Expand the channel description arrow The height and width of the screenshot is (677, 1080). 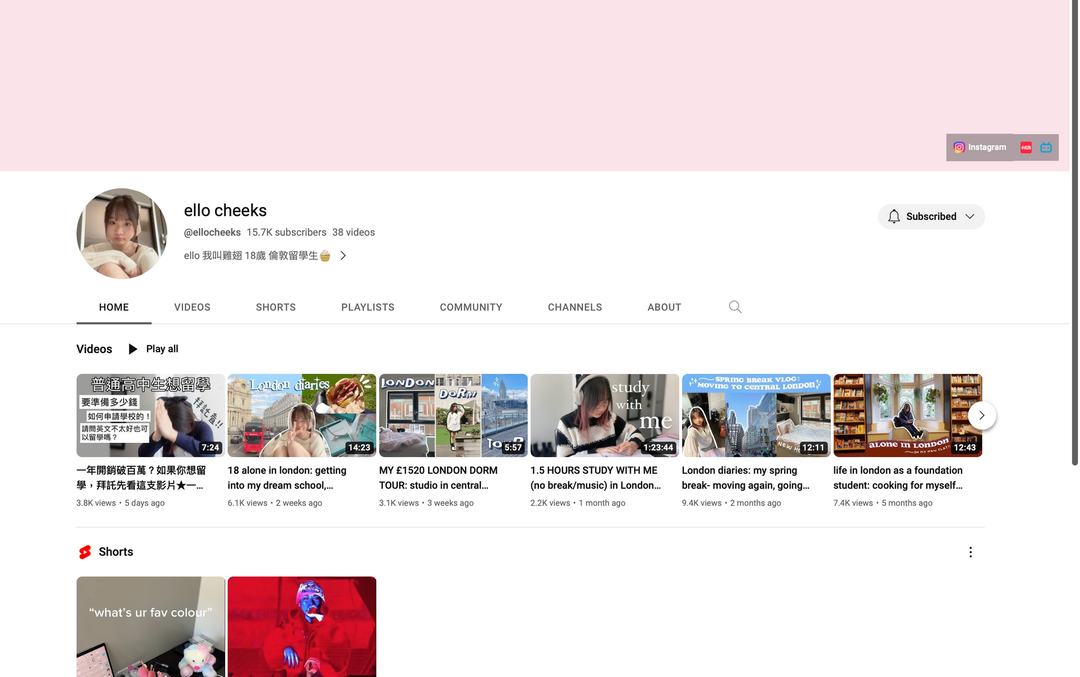[343, 256]
